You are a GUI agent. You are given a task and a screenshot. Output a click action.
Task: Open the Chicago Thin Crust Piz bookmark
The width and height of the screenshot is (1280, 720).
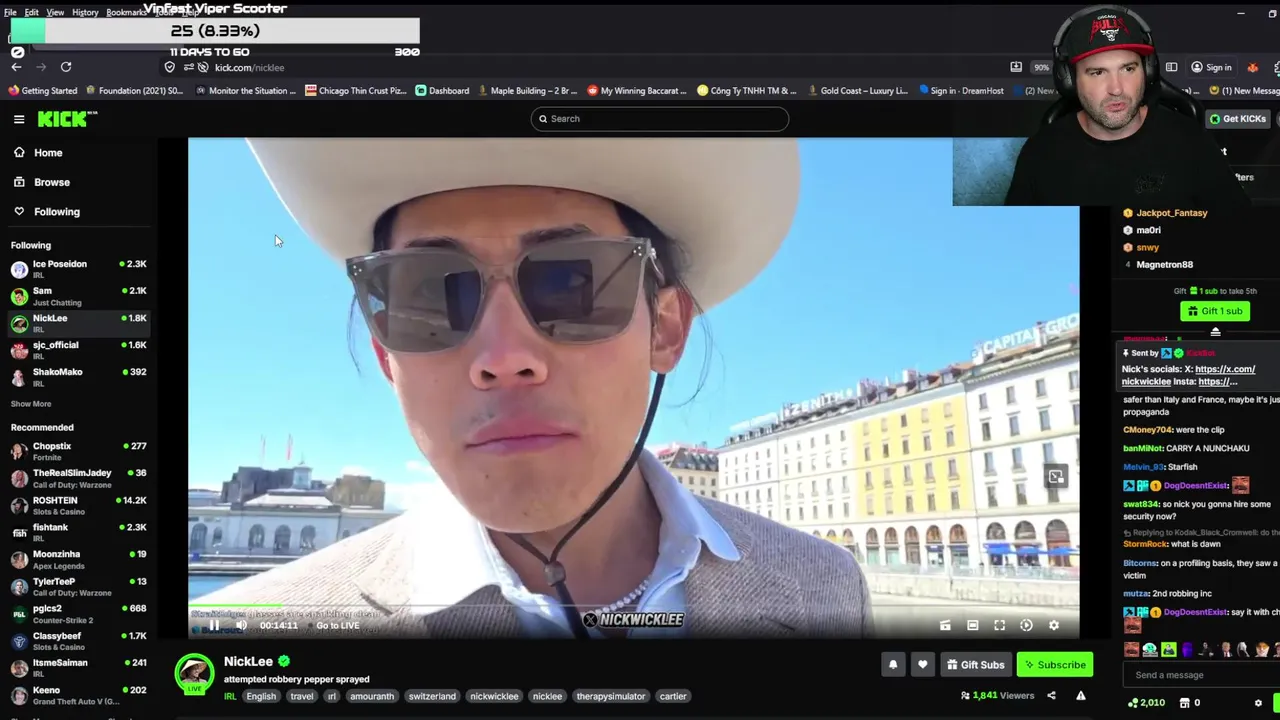pos(356,91)
